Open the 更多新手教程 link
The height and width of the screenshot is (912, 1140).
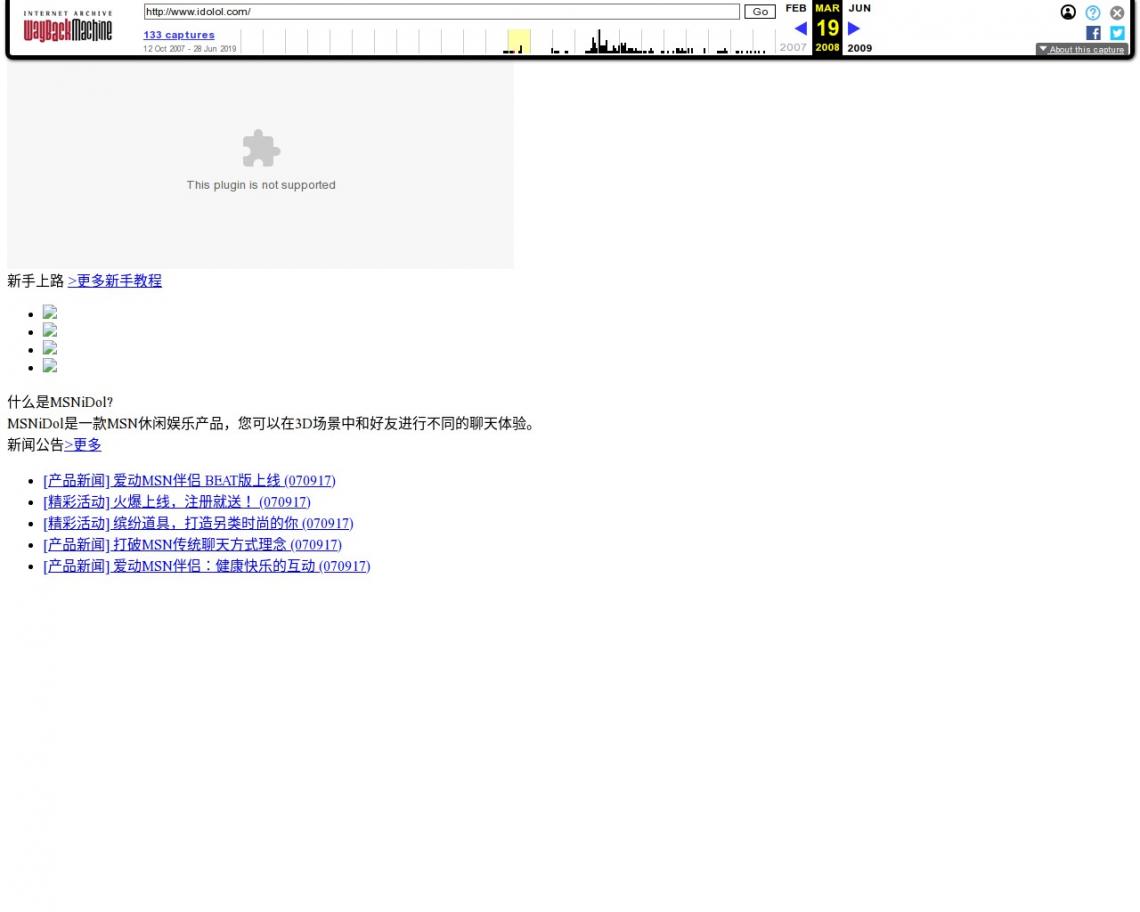(x=115, y=281)
